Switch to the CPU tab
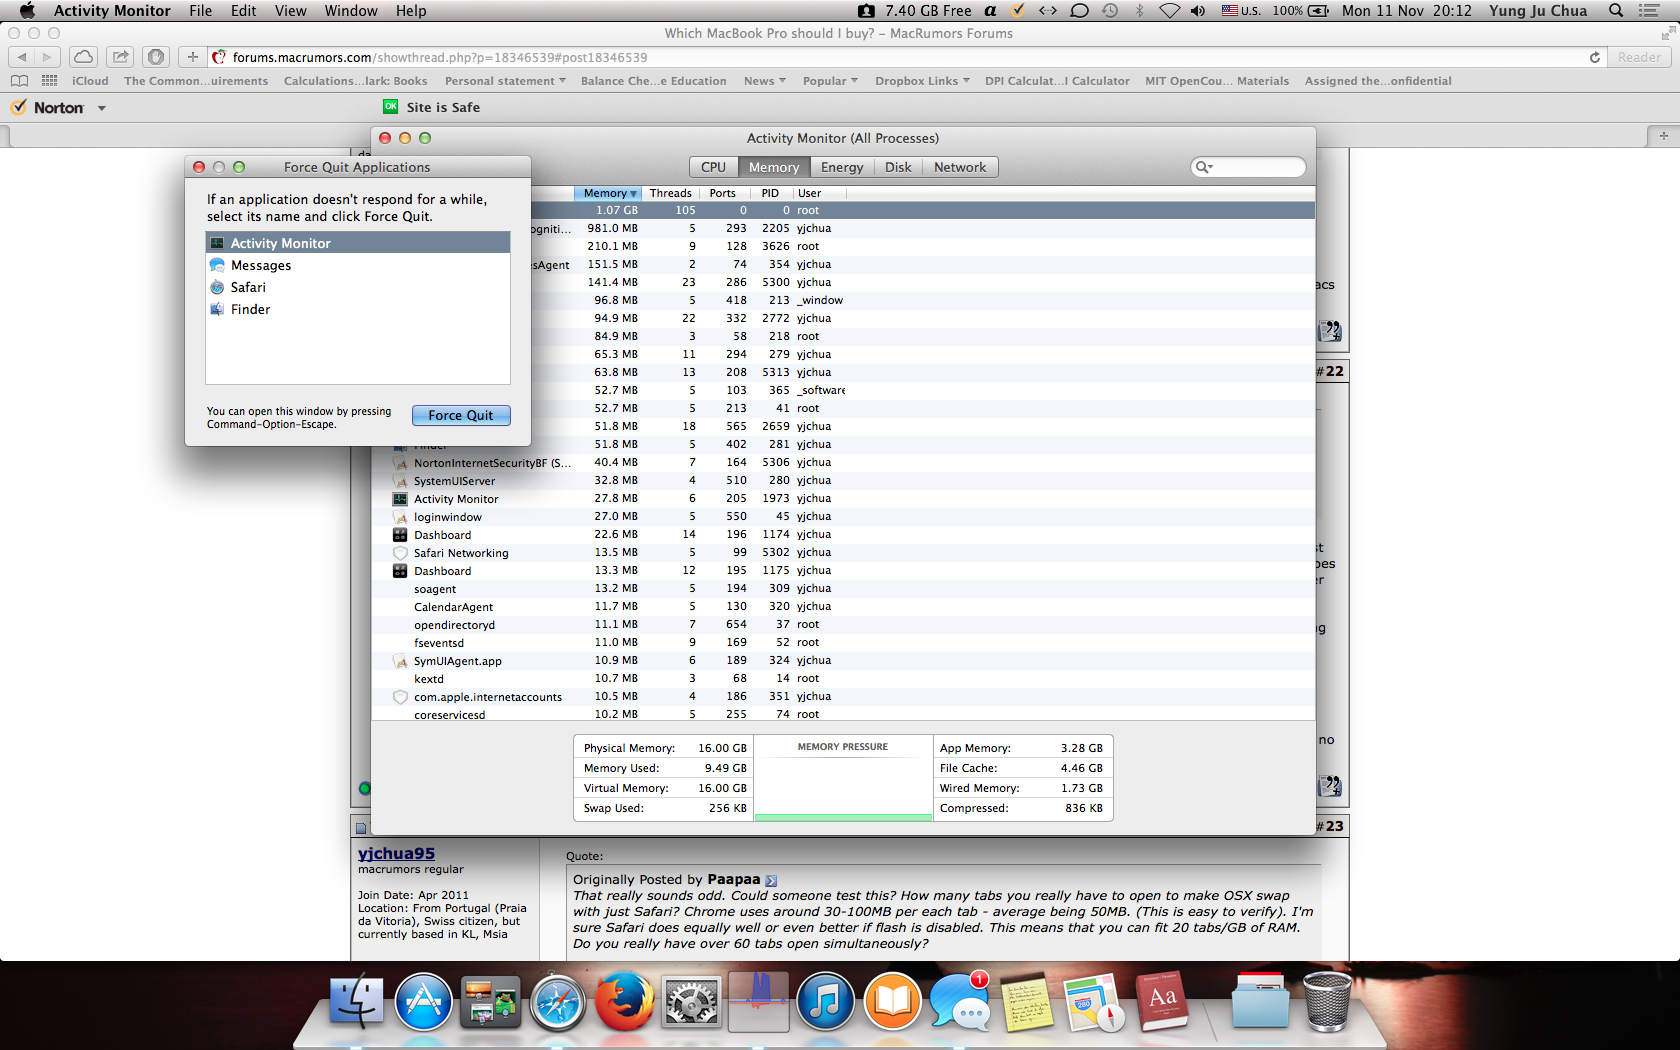This screenshot has width=1680, height=1050. coord(714,167)
